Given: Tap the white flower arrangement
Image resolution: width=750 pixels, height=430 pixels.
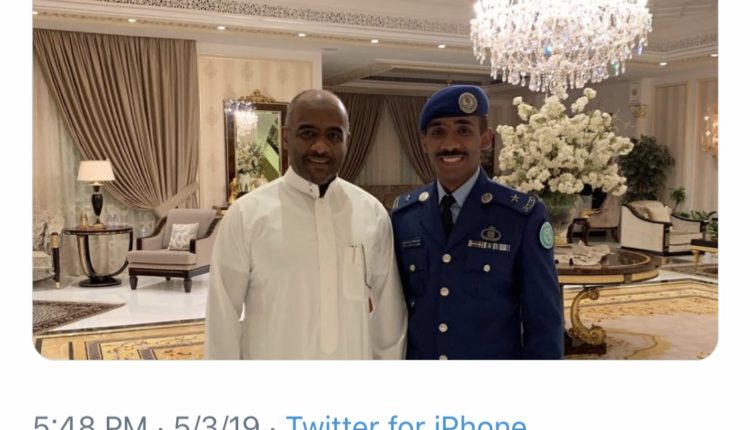Looking at the screenshot, I should 563,143.
